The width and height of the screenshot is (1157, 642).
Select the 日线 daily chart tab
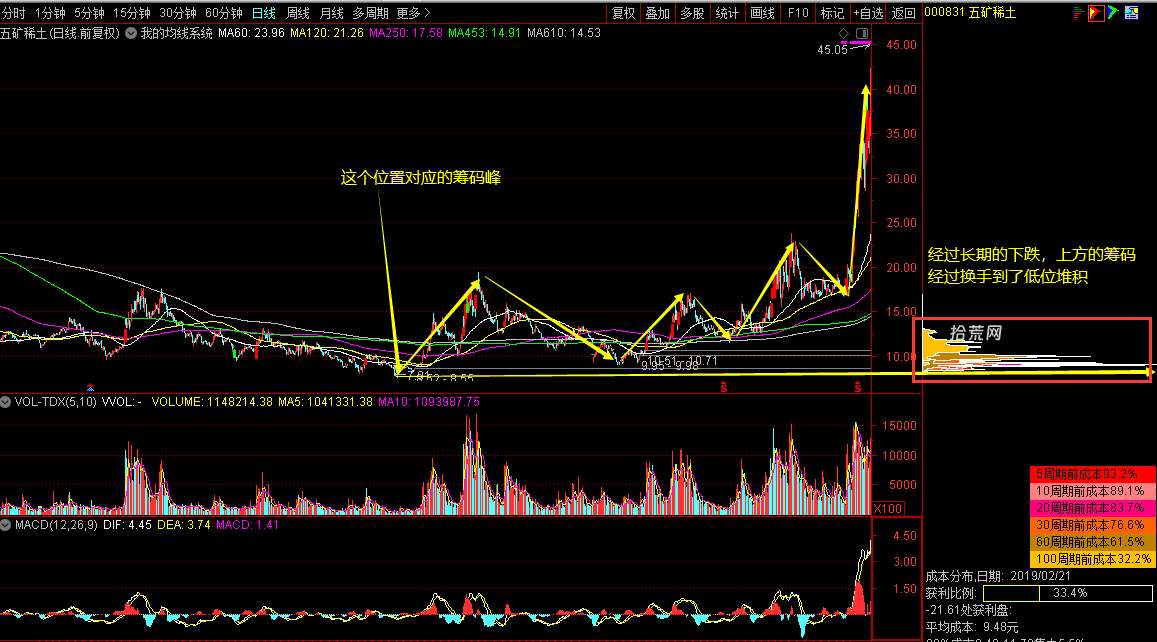[x=263, y=13]
